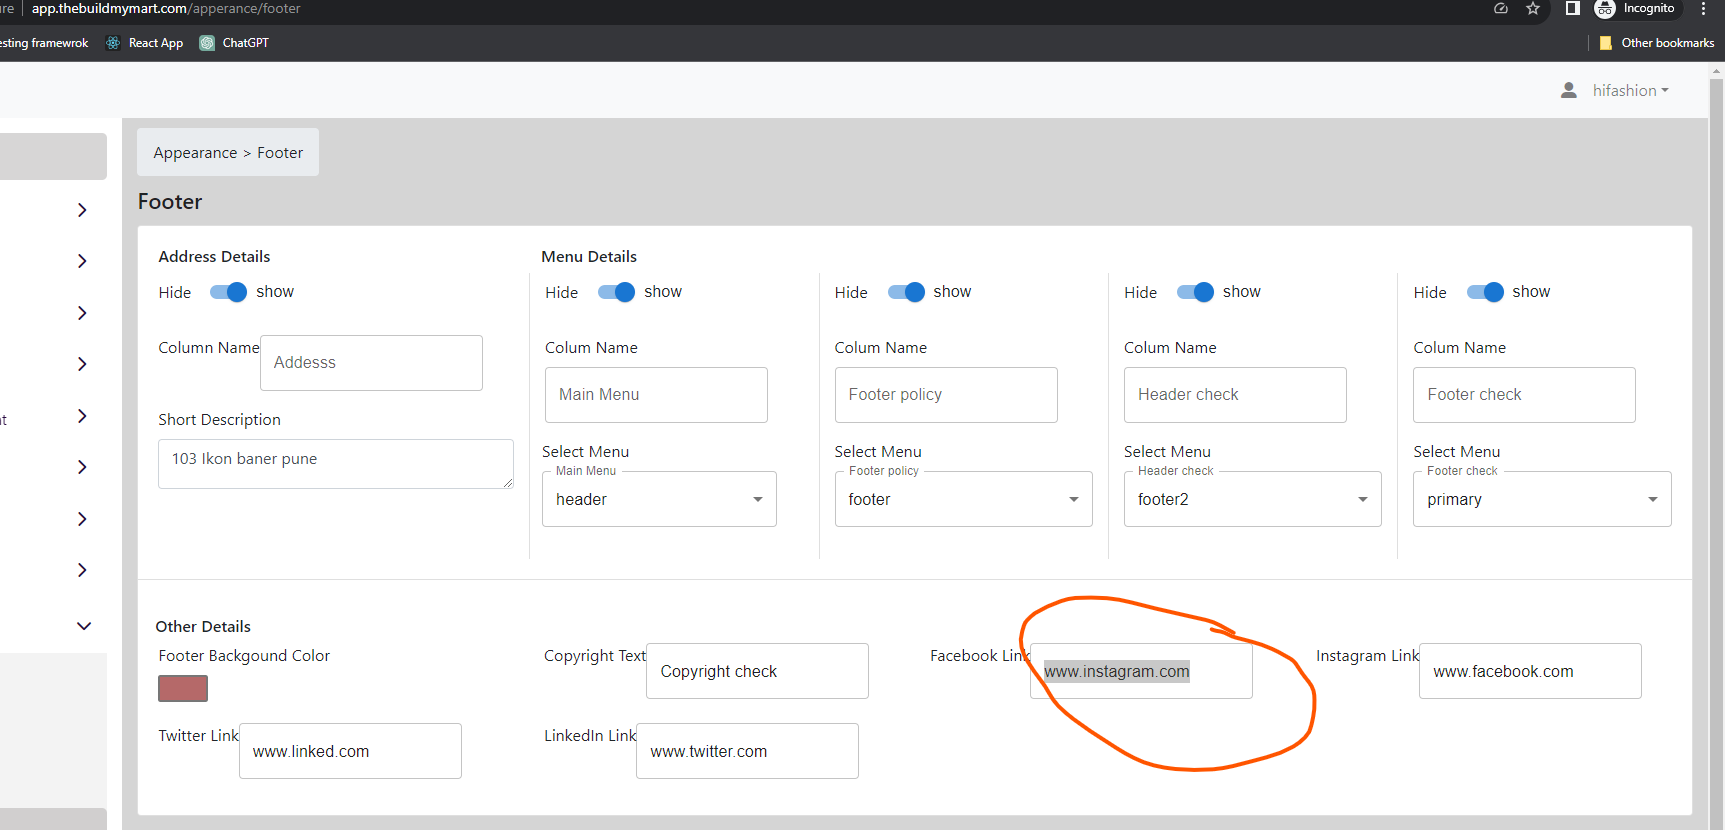Image resolution: width=1725 pixels, height=830 pixels.
Task: Open the header Select Menu dropdown
Action: pos(659,499)
